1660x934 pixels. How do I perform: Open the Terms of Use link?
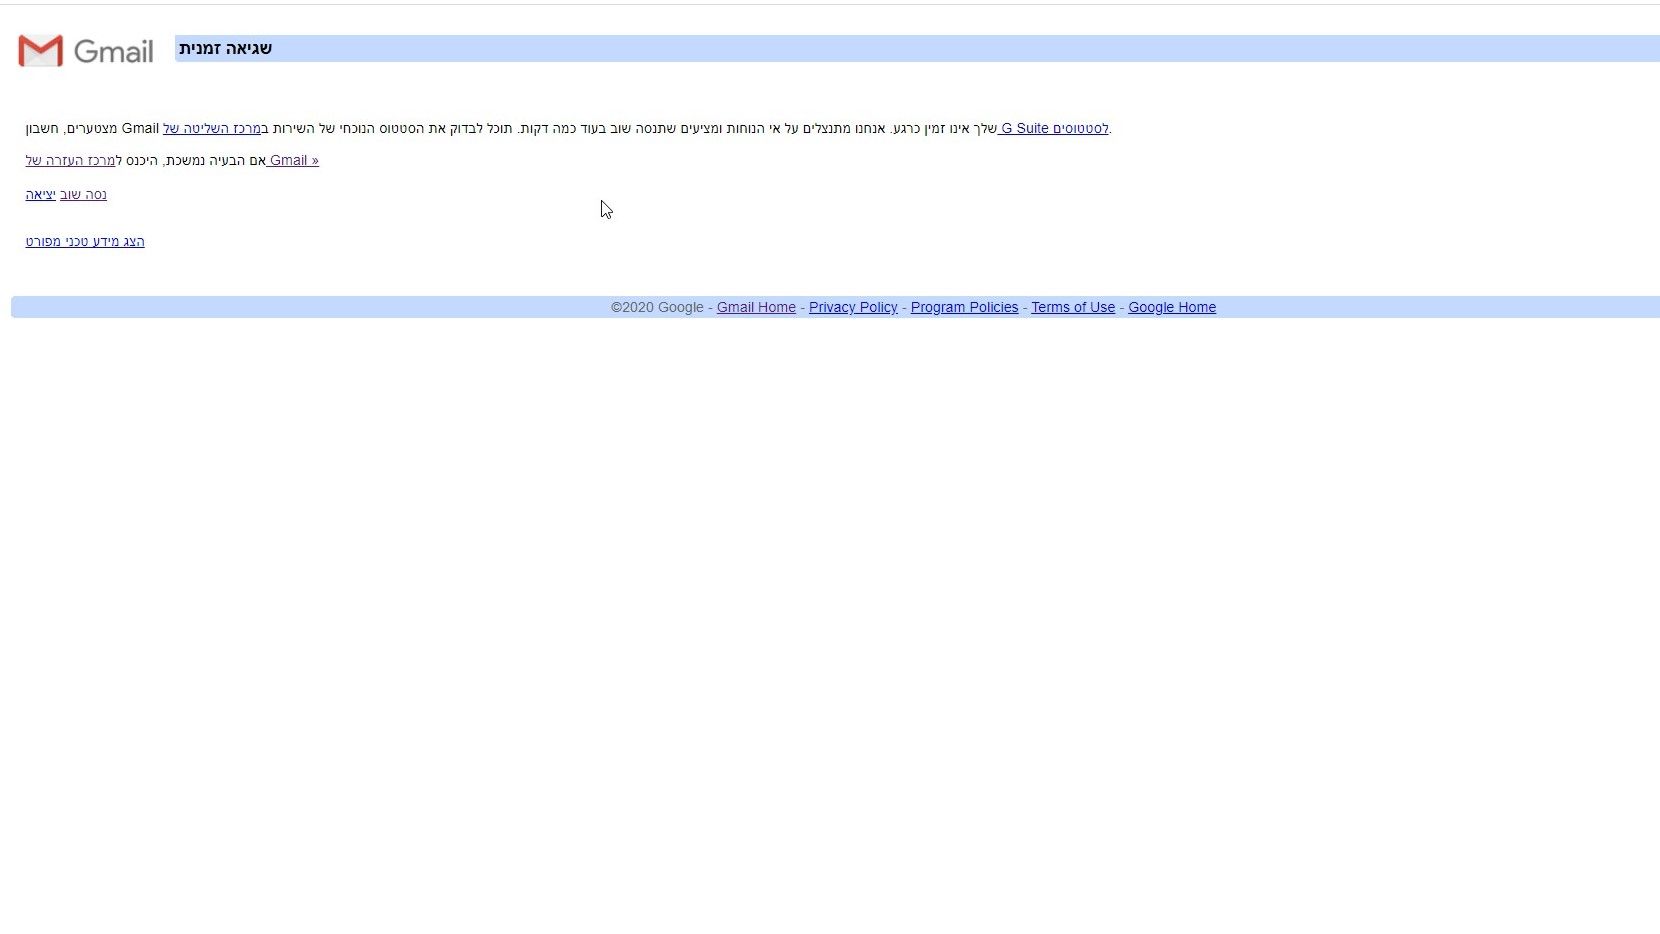click(x=1073, y=307)
